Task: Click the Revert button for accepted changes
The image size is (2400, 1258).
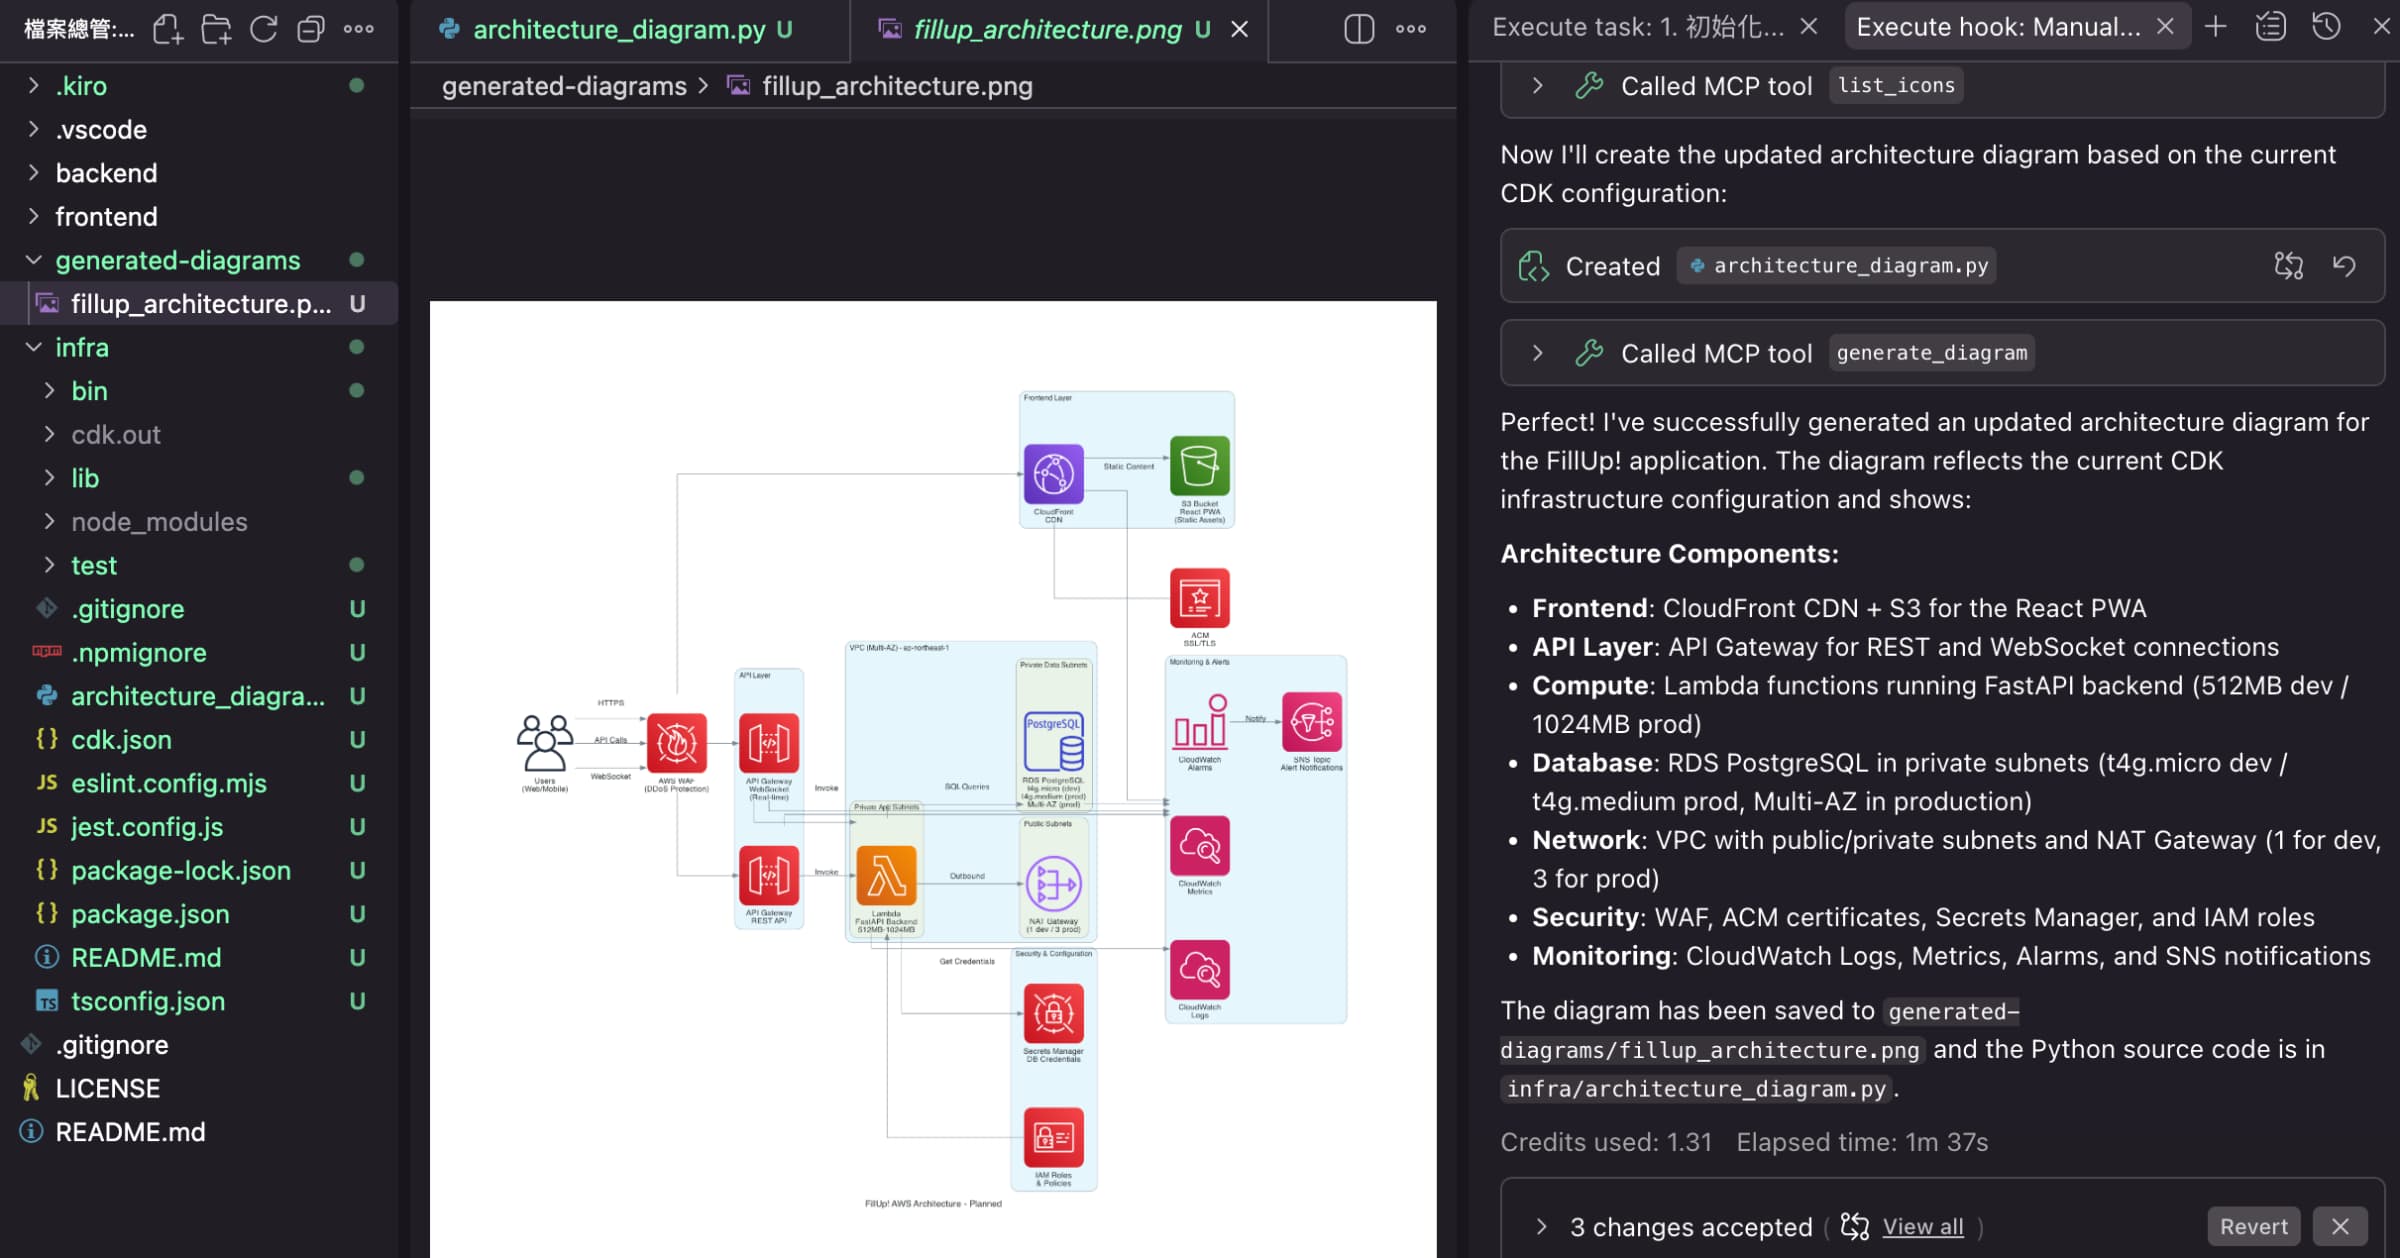Action: tap(2253, 1226)
